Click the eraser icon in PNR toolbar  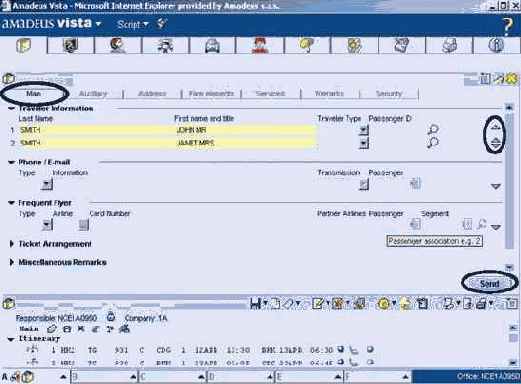(x=289, y=304)
